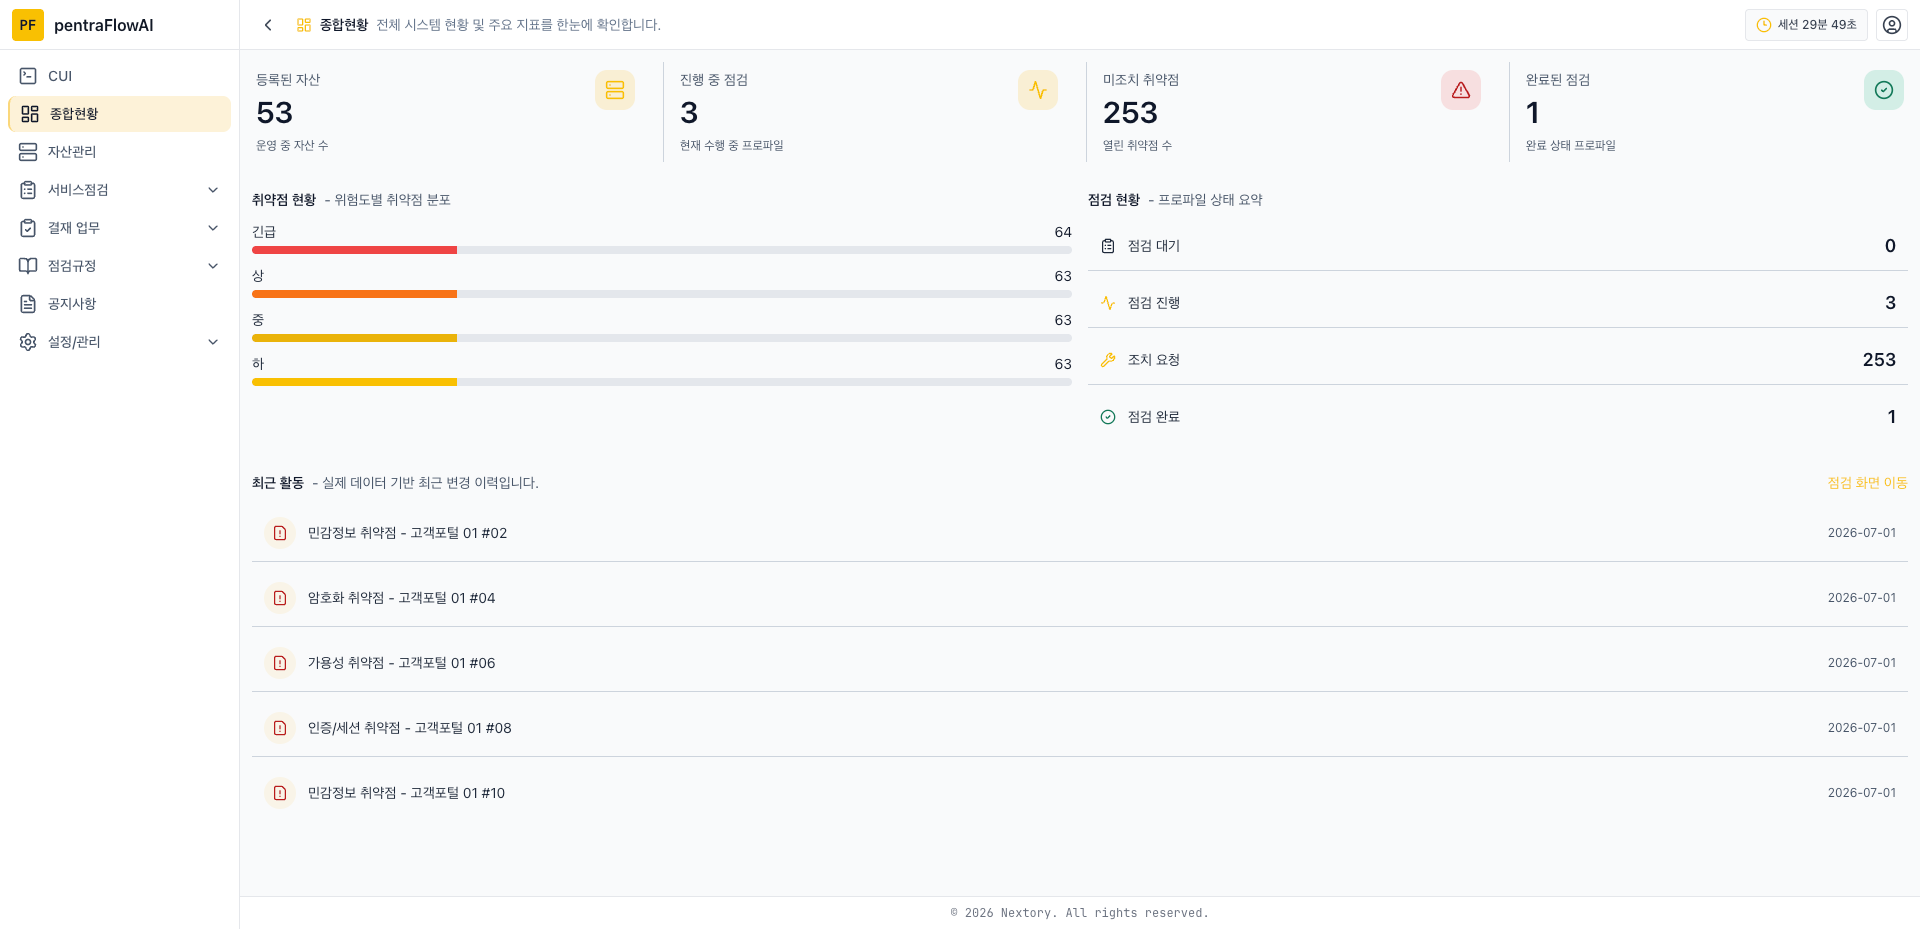Click alert icon for 고객포털 01 #06
Screen dimensions: 1920x929
point(280,663)
